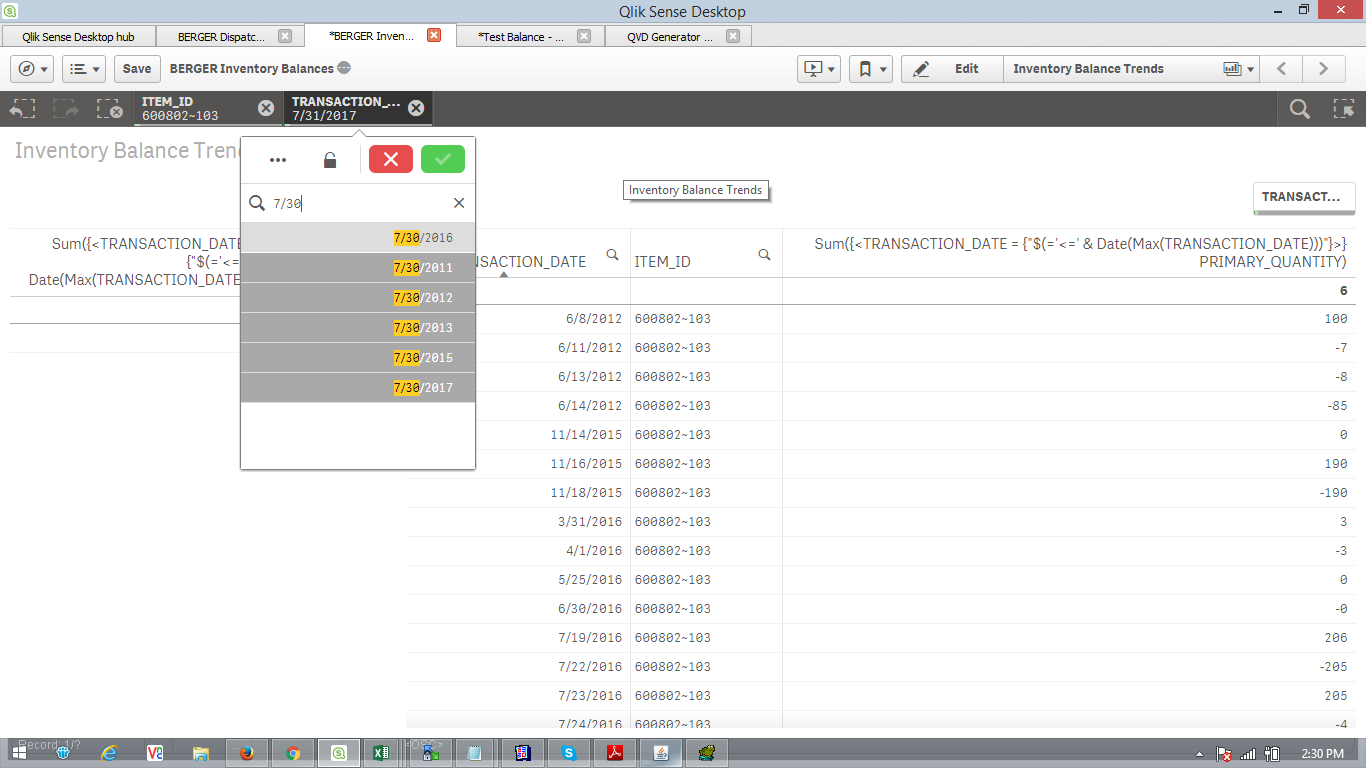The width and height of the screenshot is (1366, 768).
Task: Switch to BERGER Dispatc... tab
Action: [x=221, y=36]
